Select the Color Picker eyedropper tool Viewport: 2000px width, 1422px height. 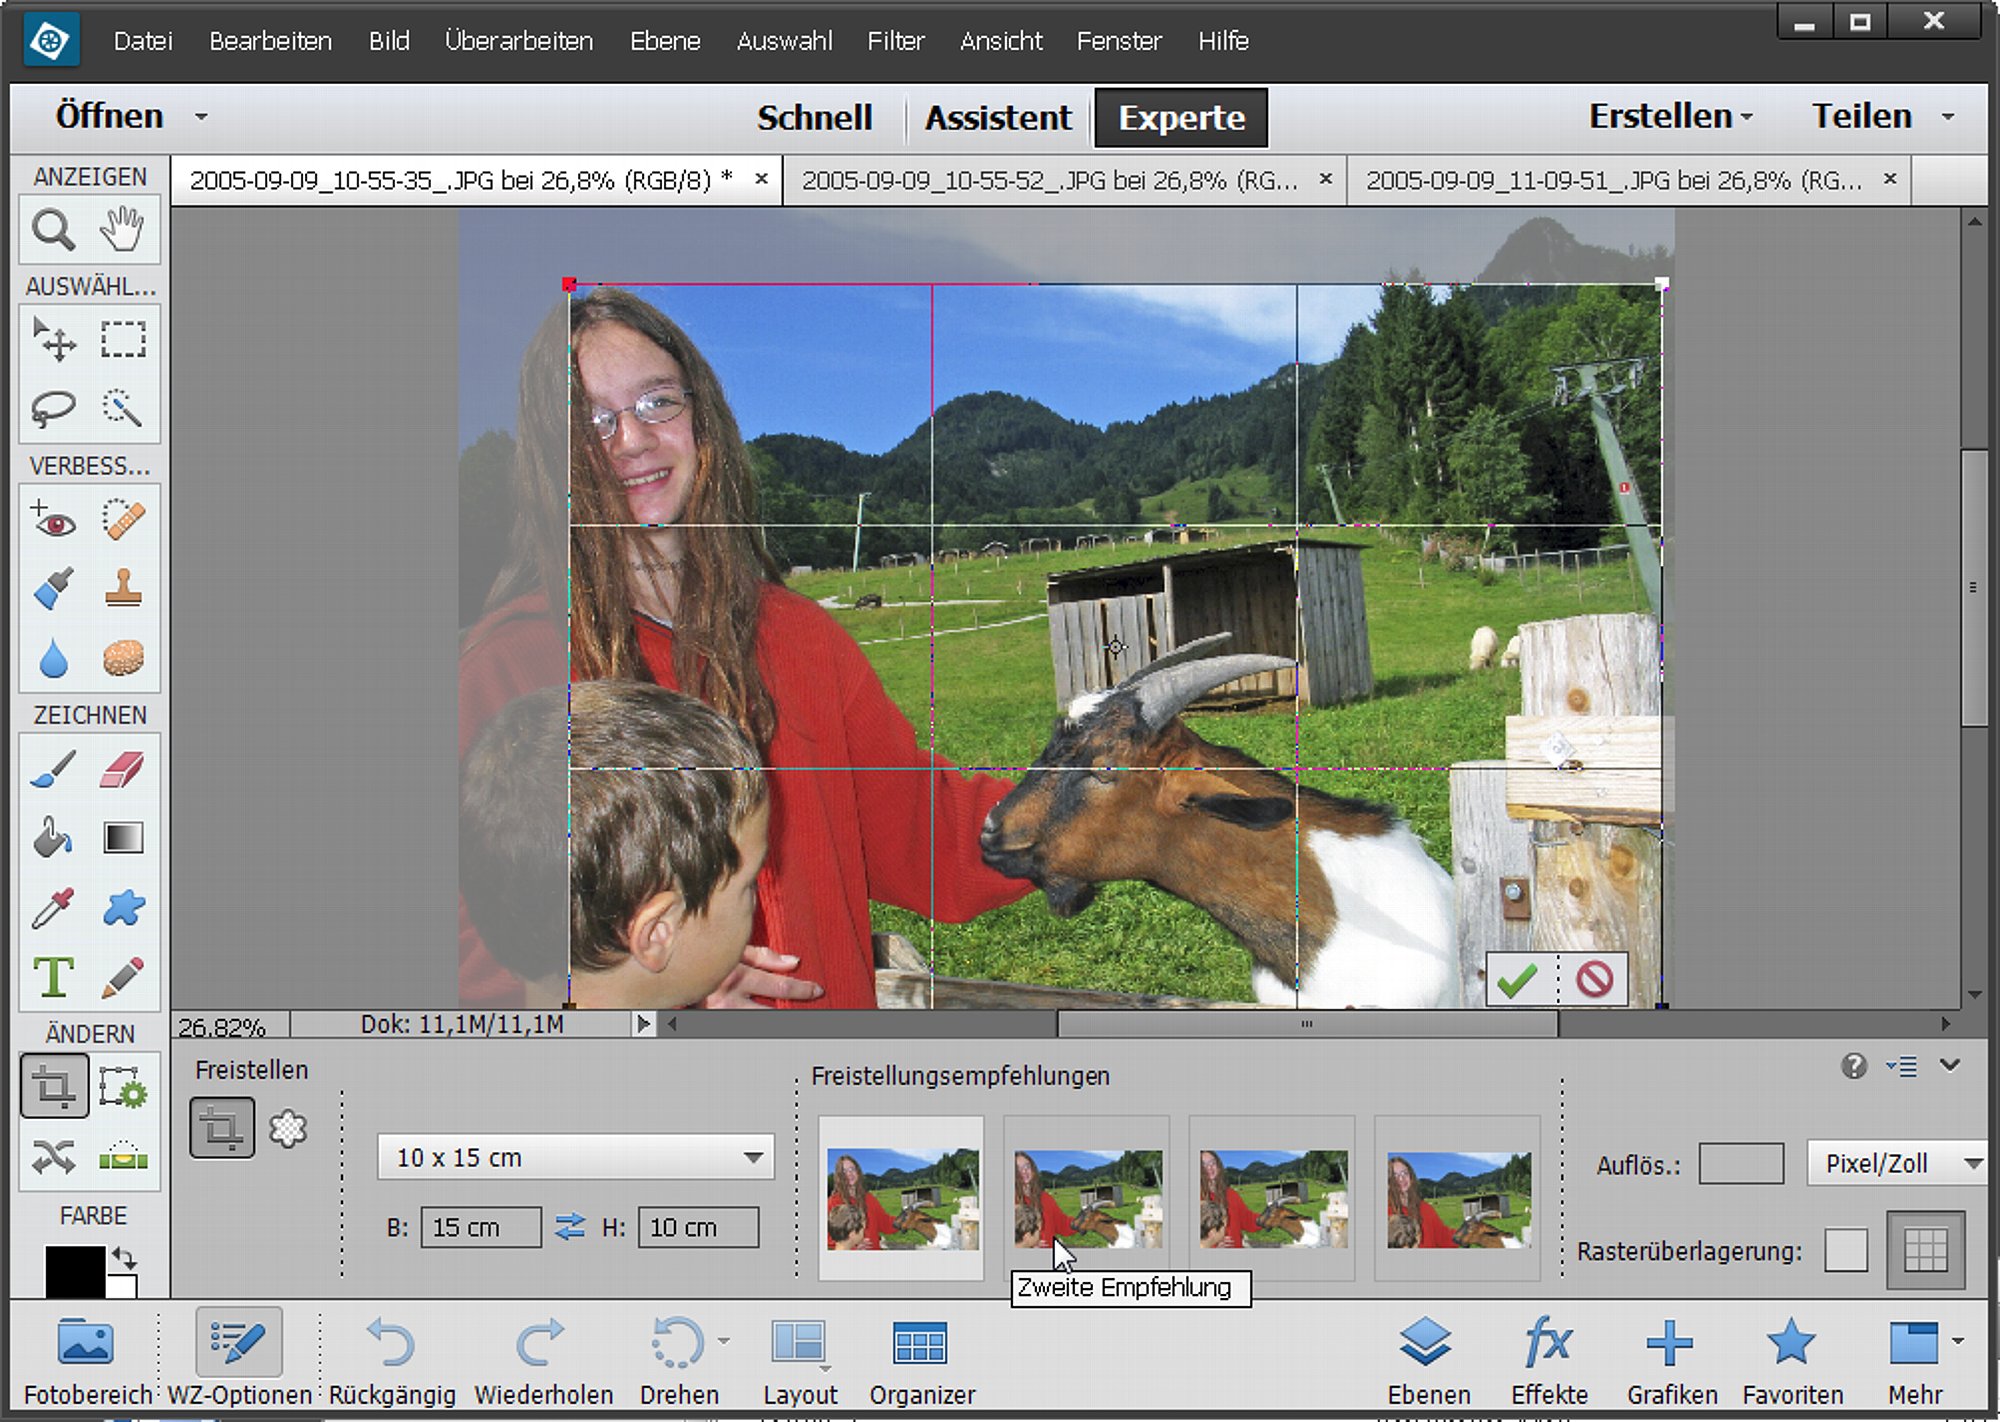tap(53, 907)
